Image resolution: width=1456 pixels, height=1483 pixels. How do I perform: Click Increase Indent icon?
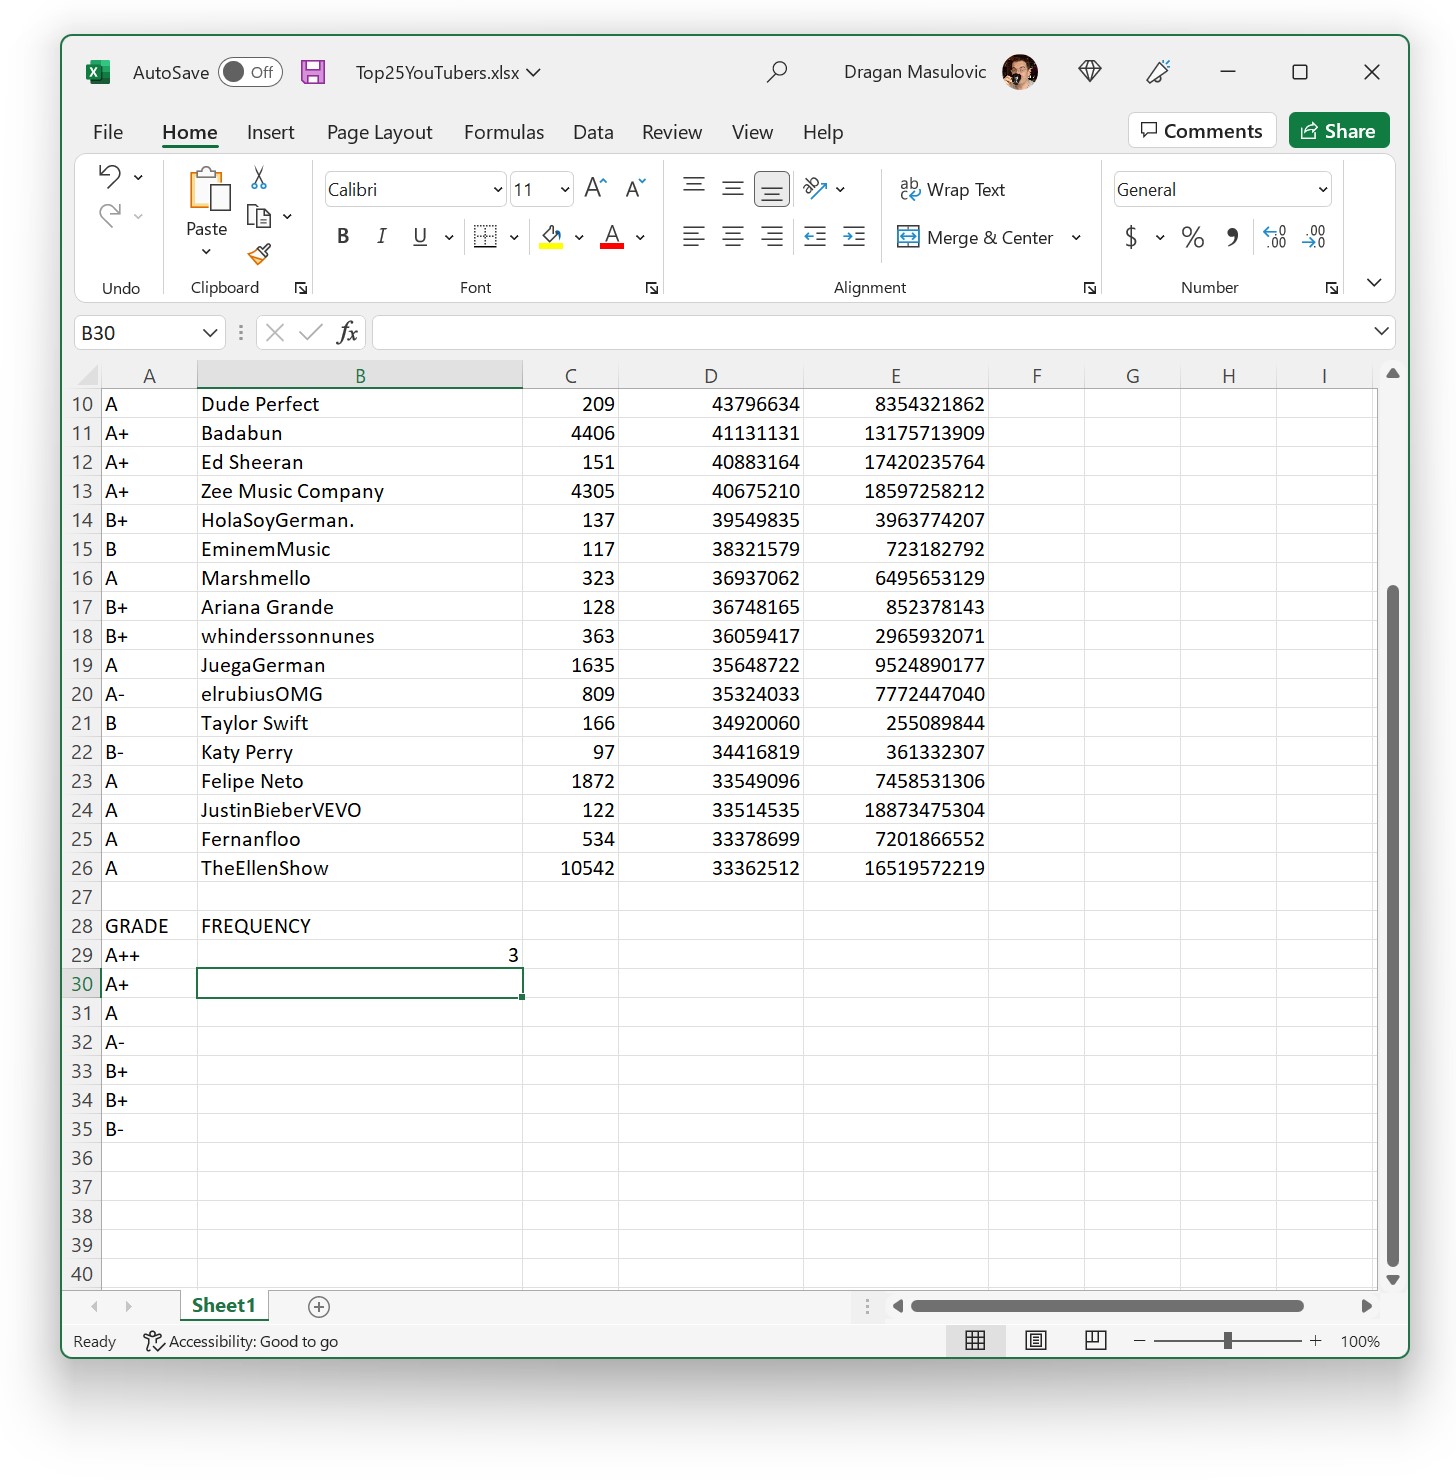pos(854,236)
